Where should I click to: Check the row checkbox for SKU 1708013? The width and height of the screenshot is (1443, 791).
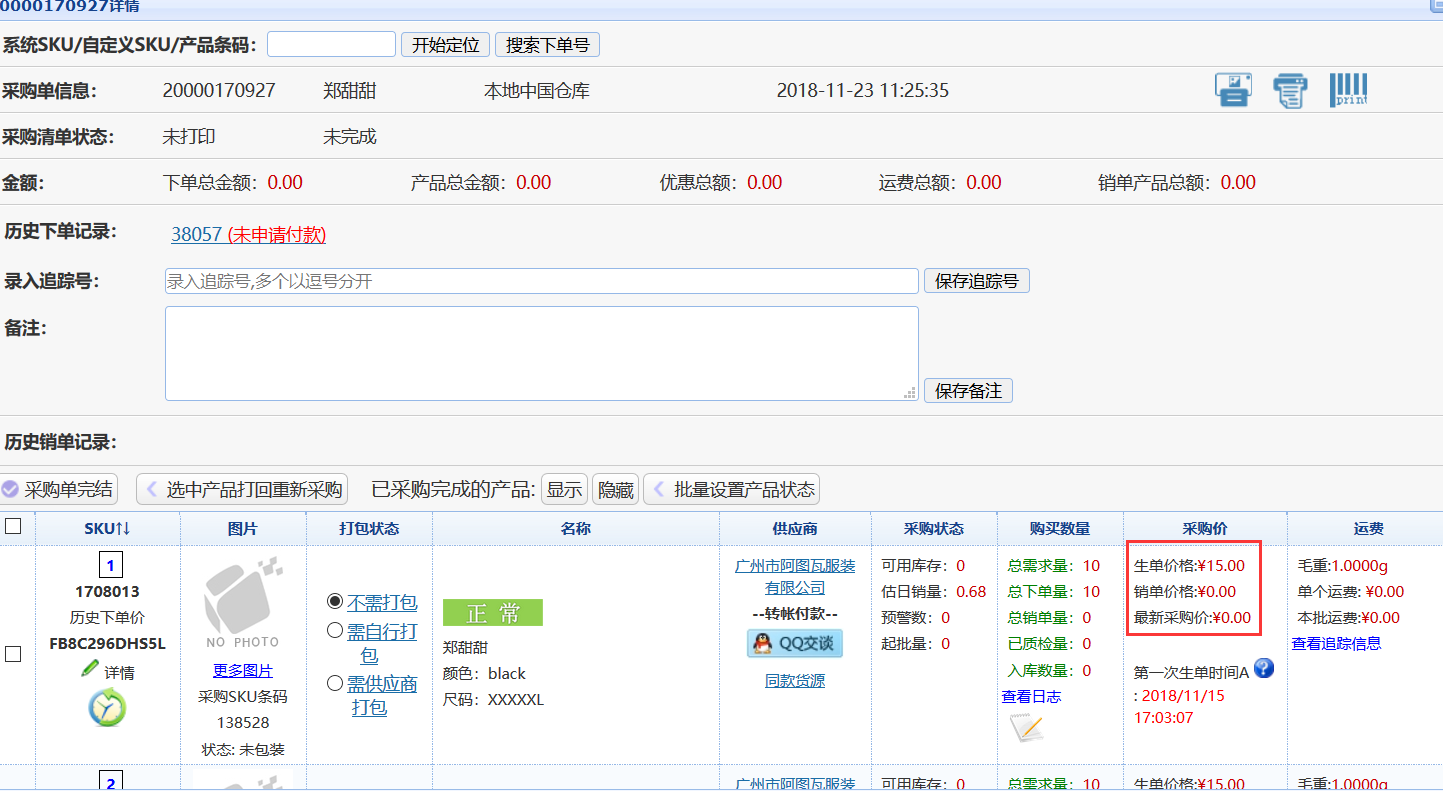(x=13, y=654)
